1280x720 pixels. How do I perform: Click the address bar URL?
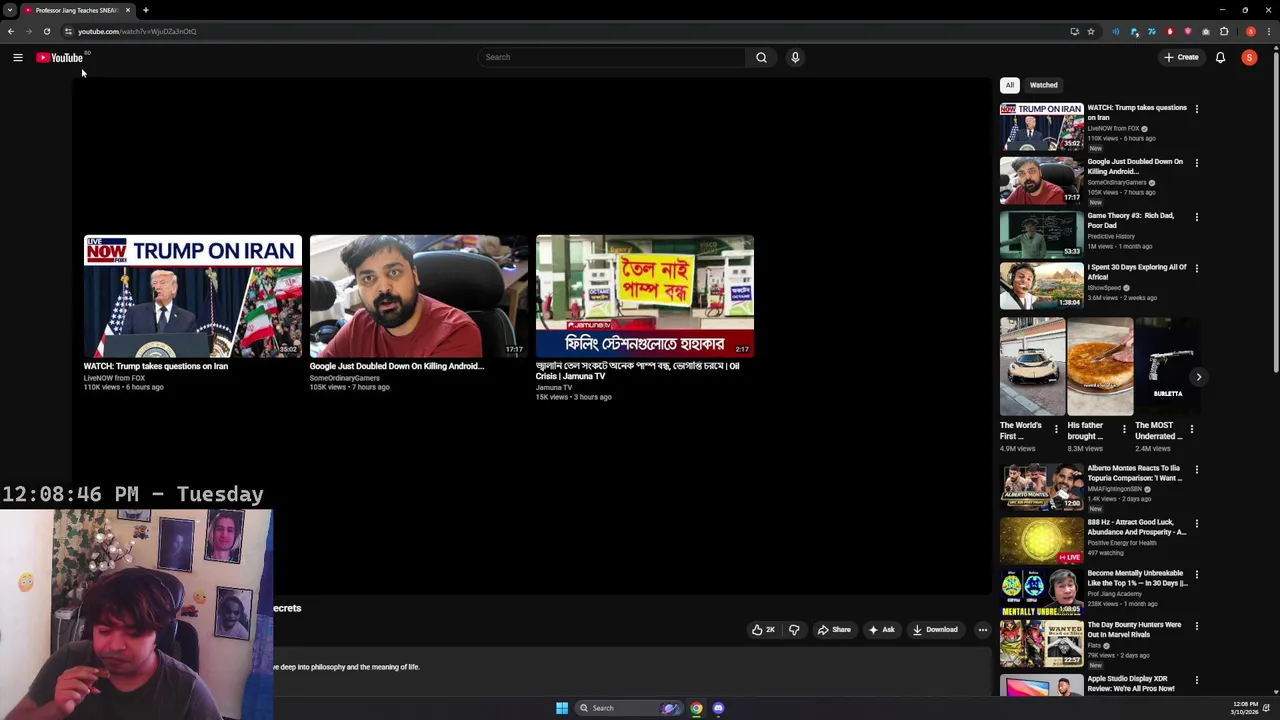[137, 31]
